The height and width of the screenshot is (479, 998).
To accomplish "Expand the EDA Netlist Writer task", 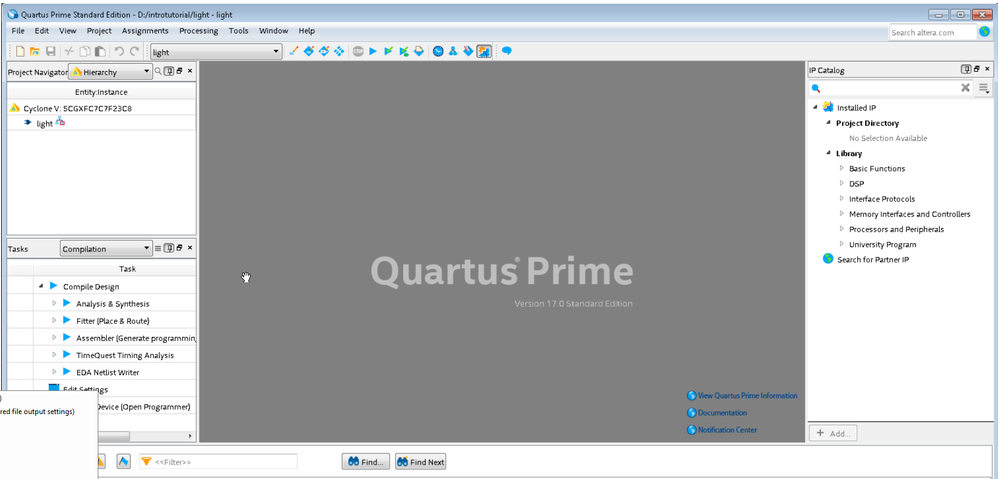I will 54,372.
